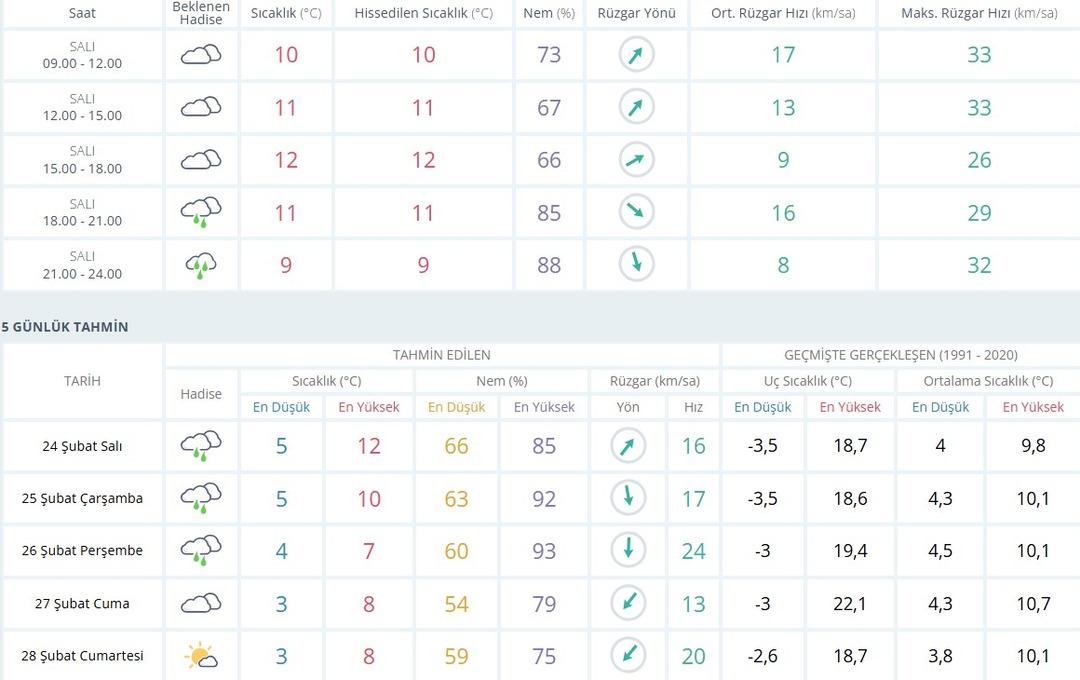Click the Maks. Rüzgar Hızı column header
The image size is (1080, 680).
tap(978, 14)
